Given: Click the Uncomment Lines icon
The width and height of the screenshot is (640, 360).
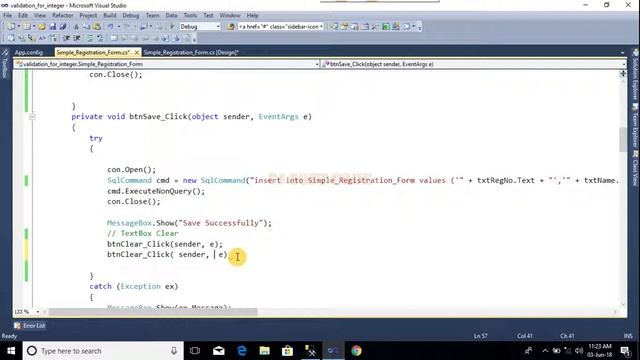Looking at the screenshot, I should (100, 38).
